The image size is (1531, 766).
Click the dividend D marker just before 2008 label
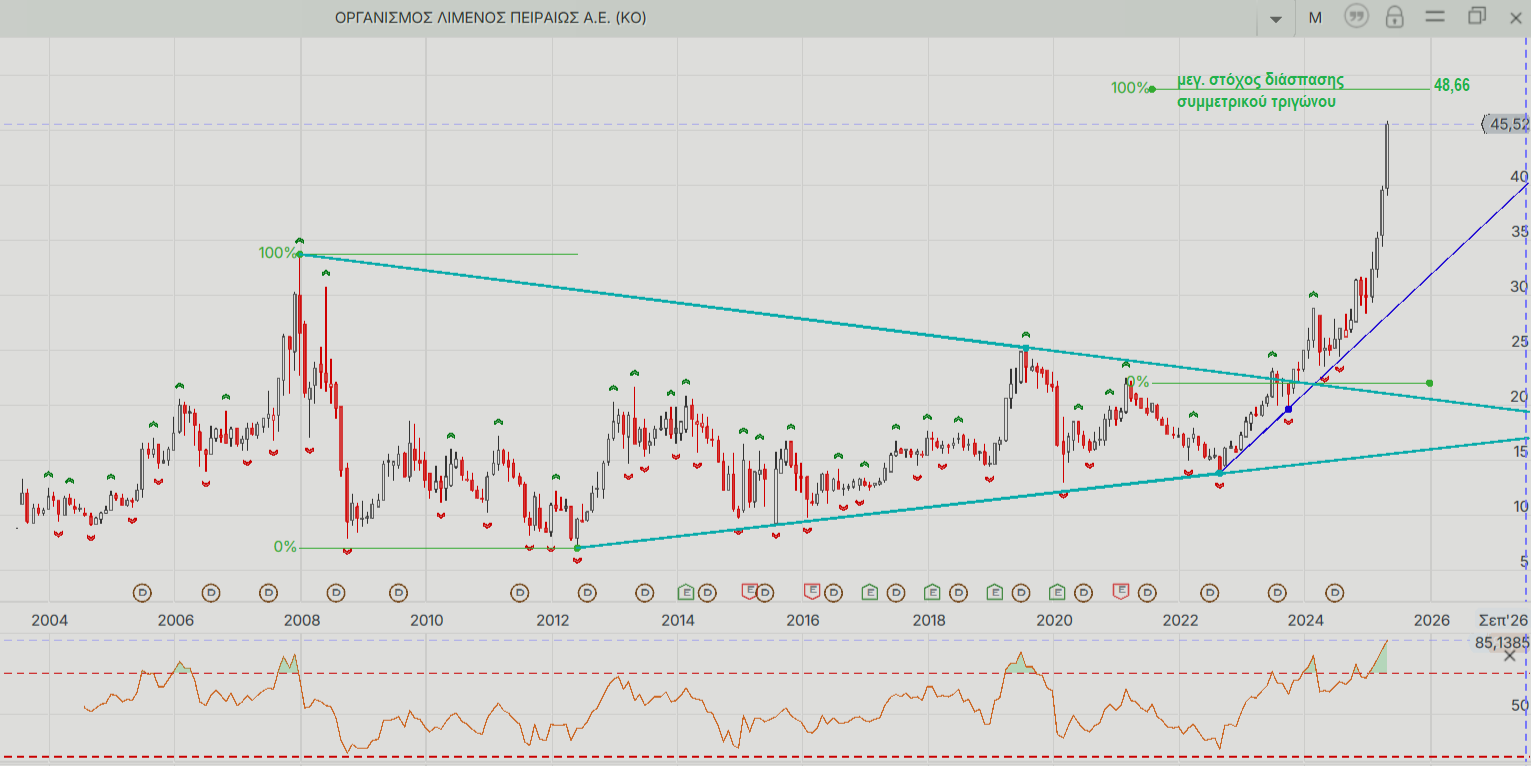pyautogui.click(x=268, y=593)
